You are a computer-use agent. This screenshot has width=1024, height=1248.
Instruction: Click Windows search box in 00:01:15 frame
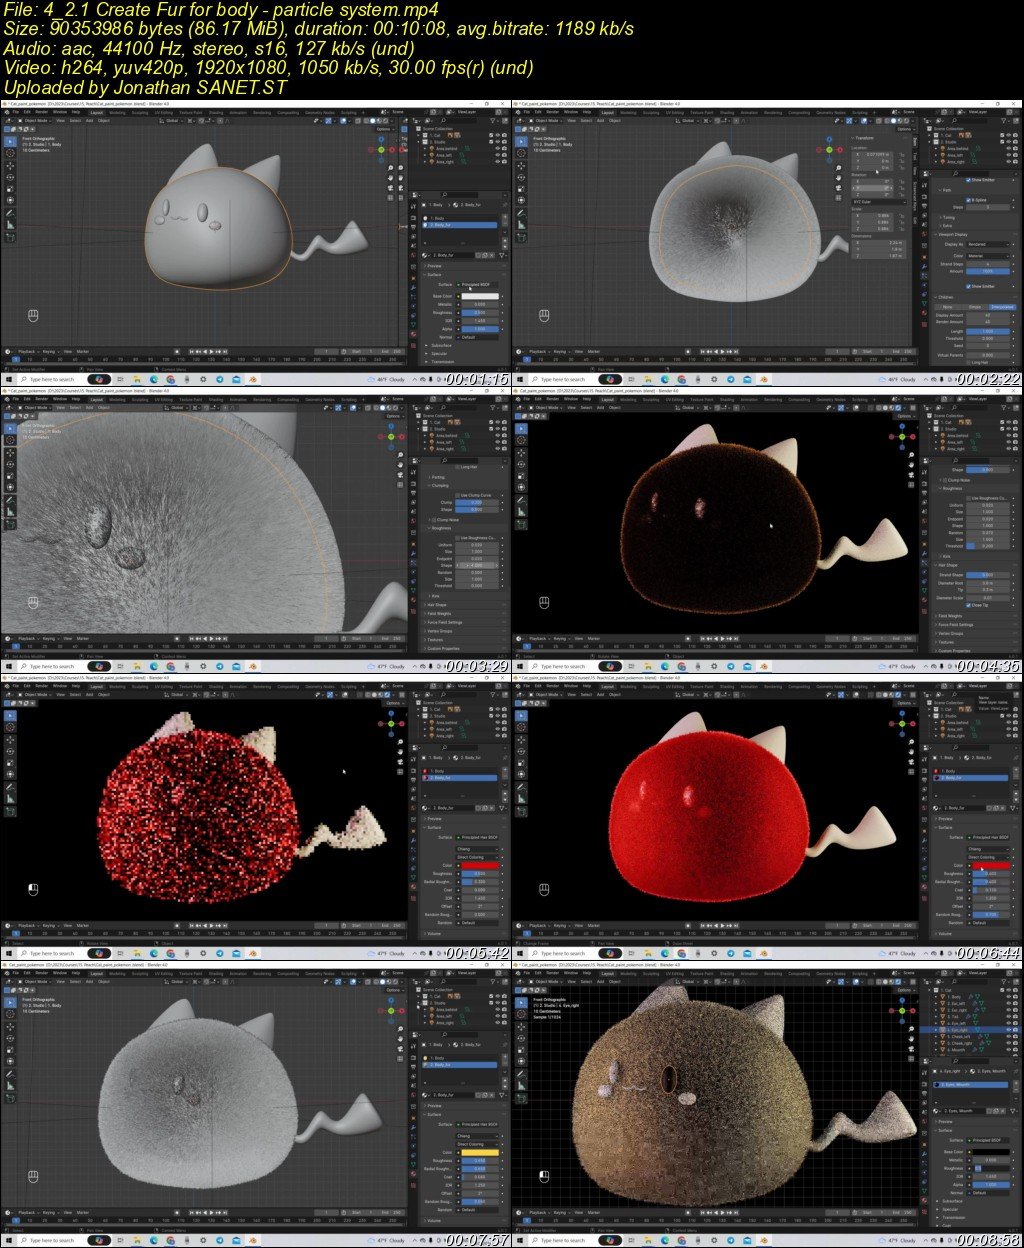coord(50,379)
